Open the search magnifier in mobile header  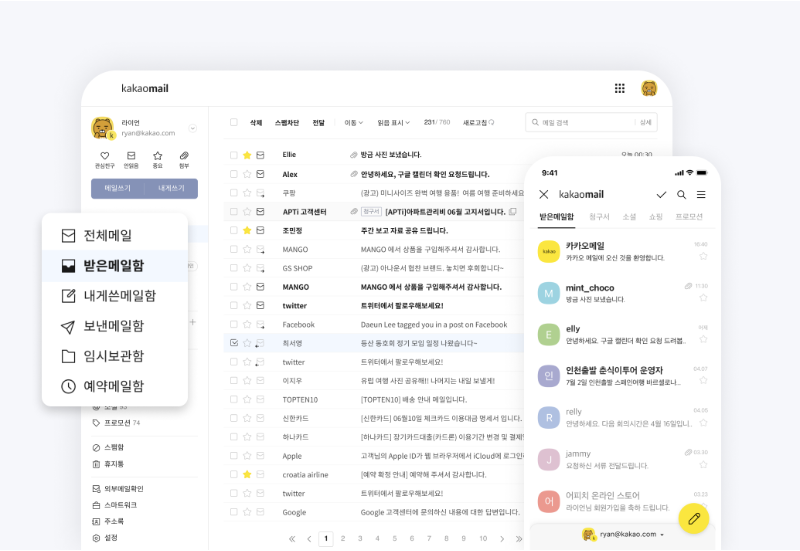pos(681,194)
